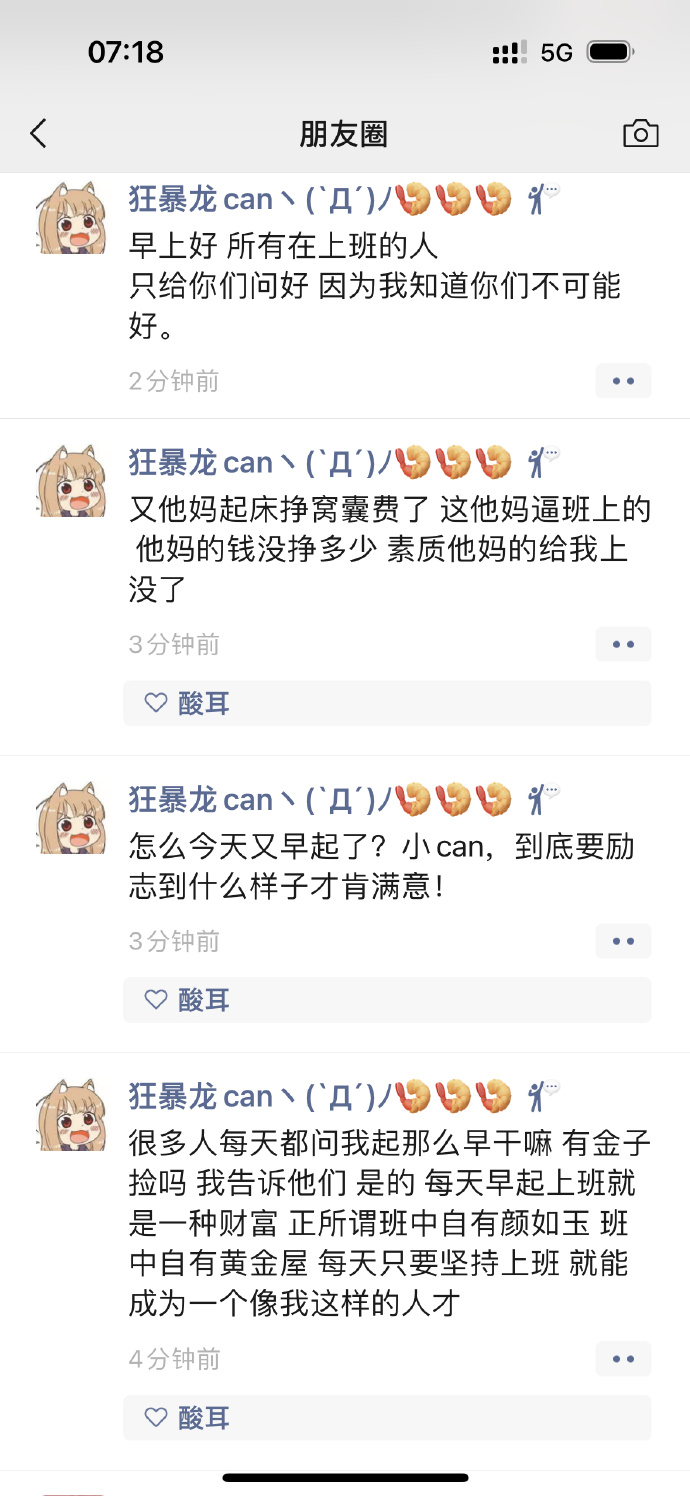Open the two-dot menu on the 4分钟前 post

pyautogui.click(x=623, y=1359)
